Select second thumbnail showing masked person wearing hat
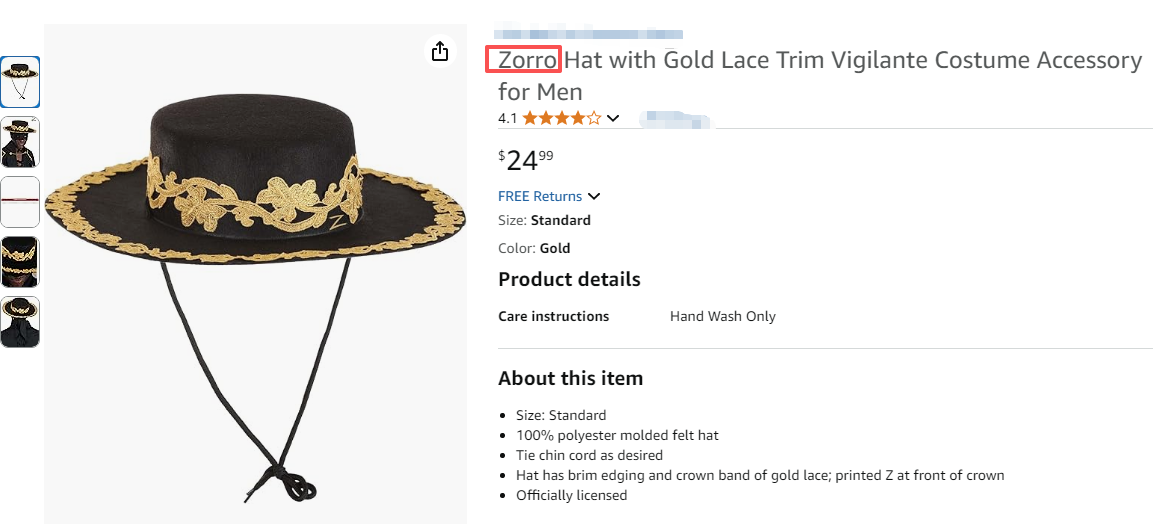Viewport: 1153px width, 524px height. pos(20,141)
